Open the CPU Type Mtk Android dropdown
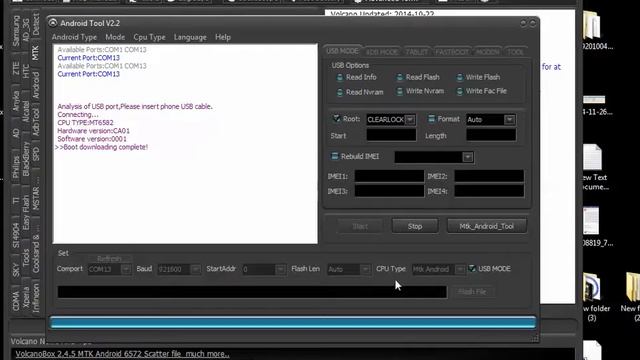 pyautogui.click(x=460, y=269)
